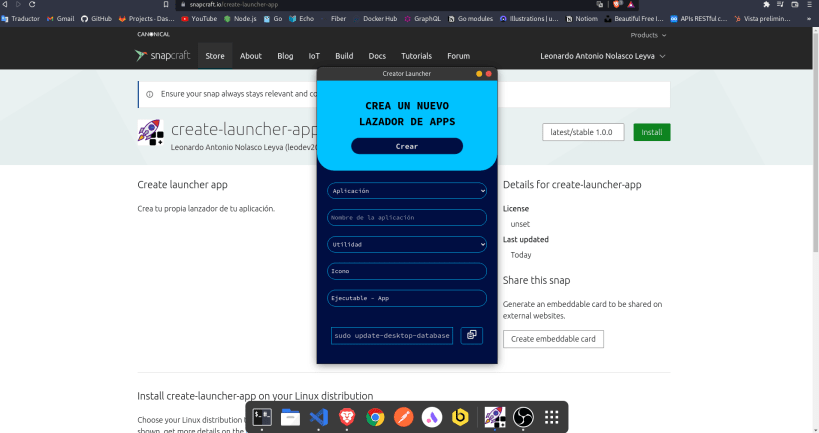Click the info icon in the notice banner
Viewport: 819px width, 433px height.
point(149,95)
